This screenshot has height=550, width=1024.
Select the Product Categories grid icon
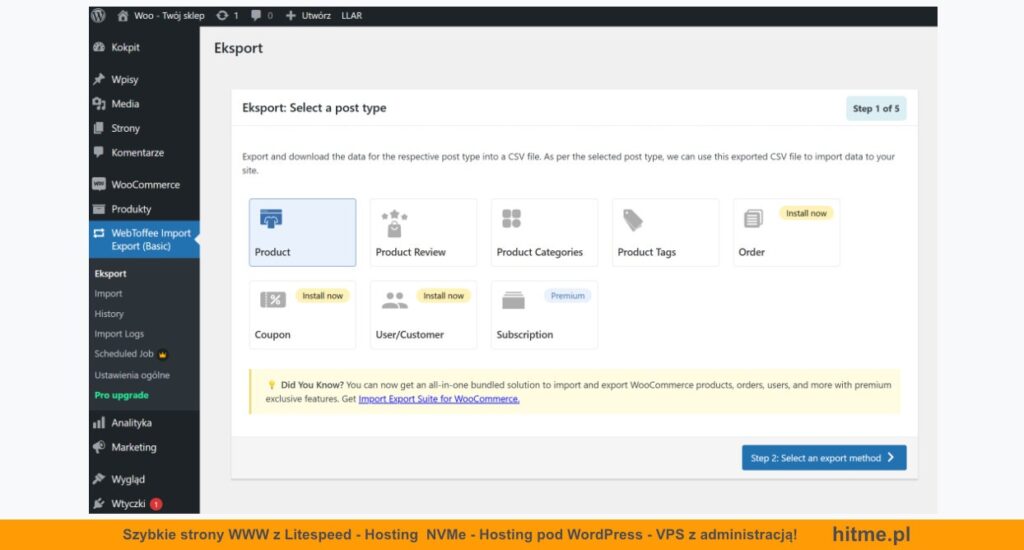click(512, 219)
